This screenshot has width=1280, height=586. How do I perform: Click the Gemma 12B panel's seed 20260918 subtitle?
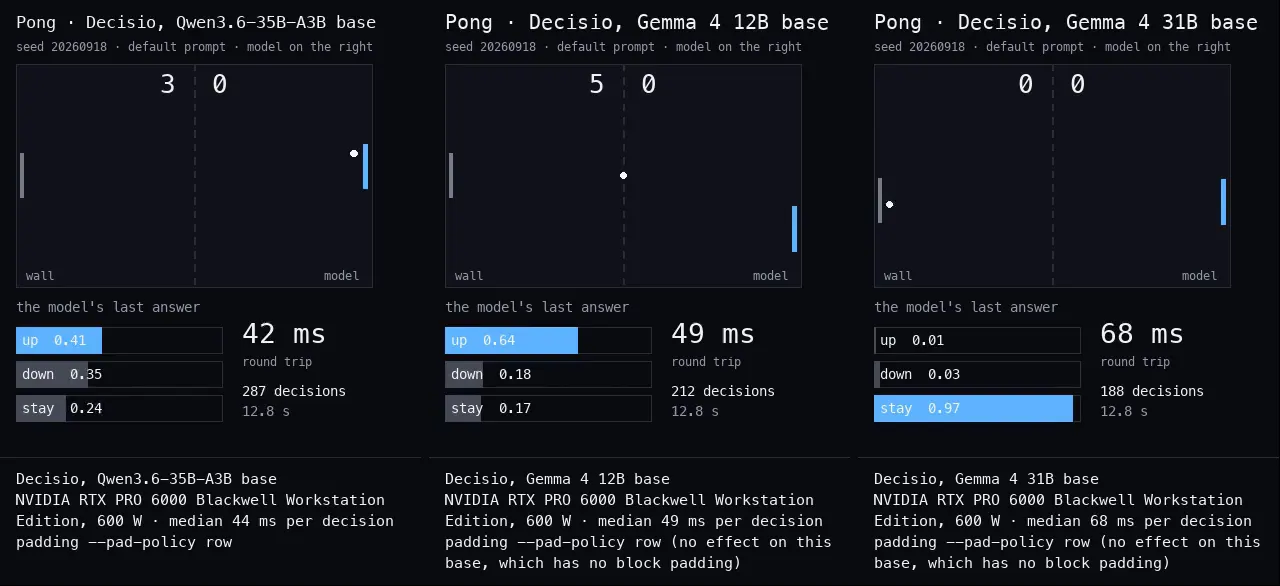pyautogui.click(x=623, y=47)
